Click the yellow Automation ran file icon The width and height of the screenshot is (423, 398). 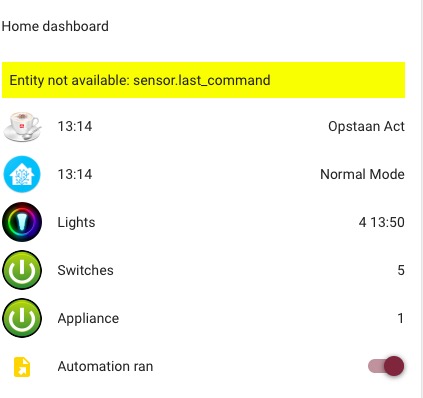point(22,367)
